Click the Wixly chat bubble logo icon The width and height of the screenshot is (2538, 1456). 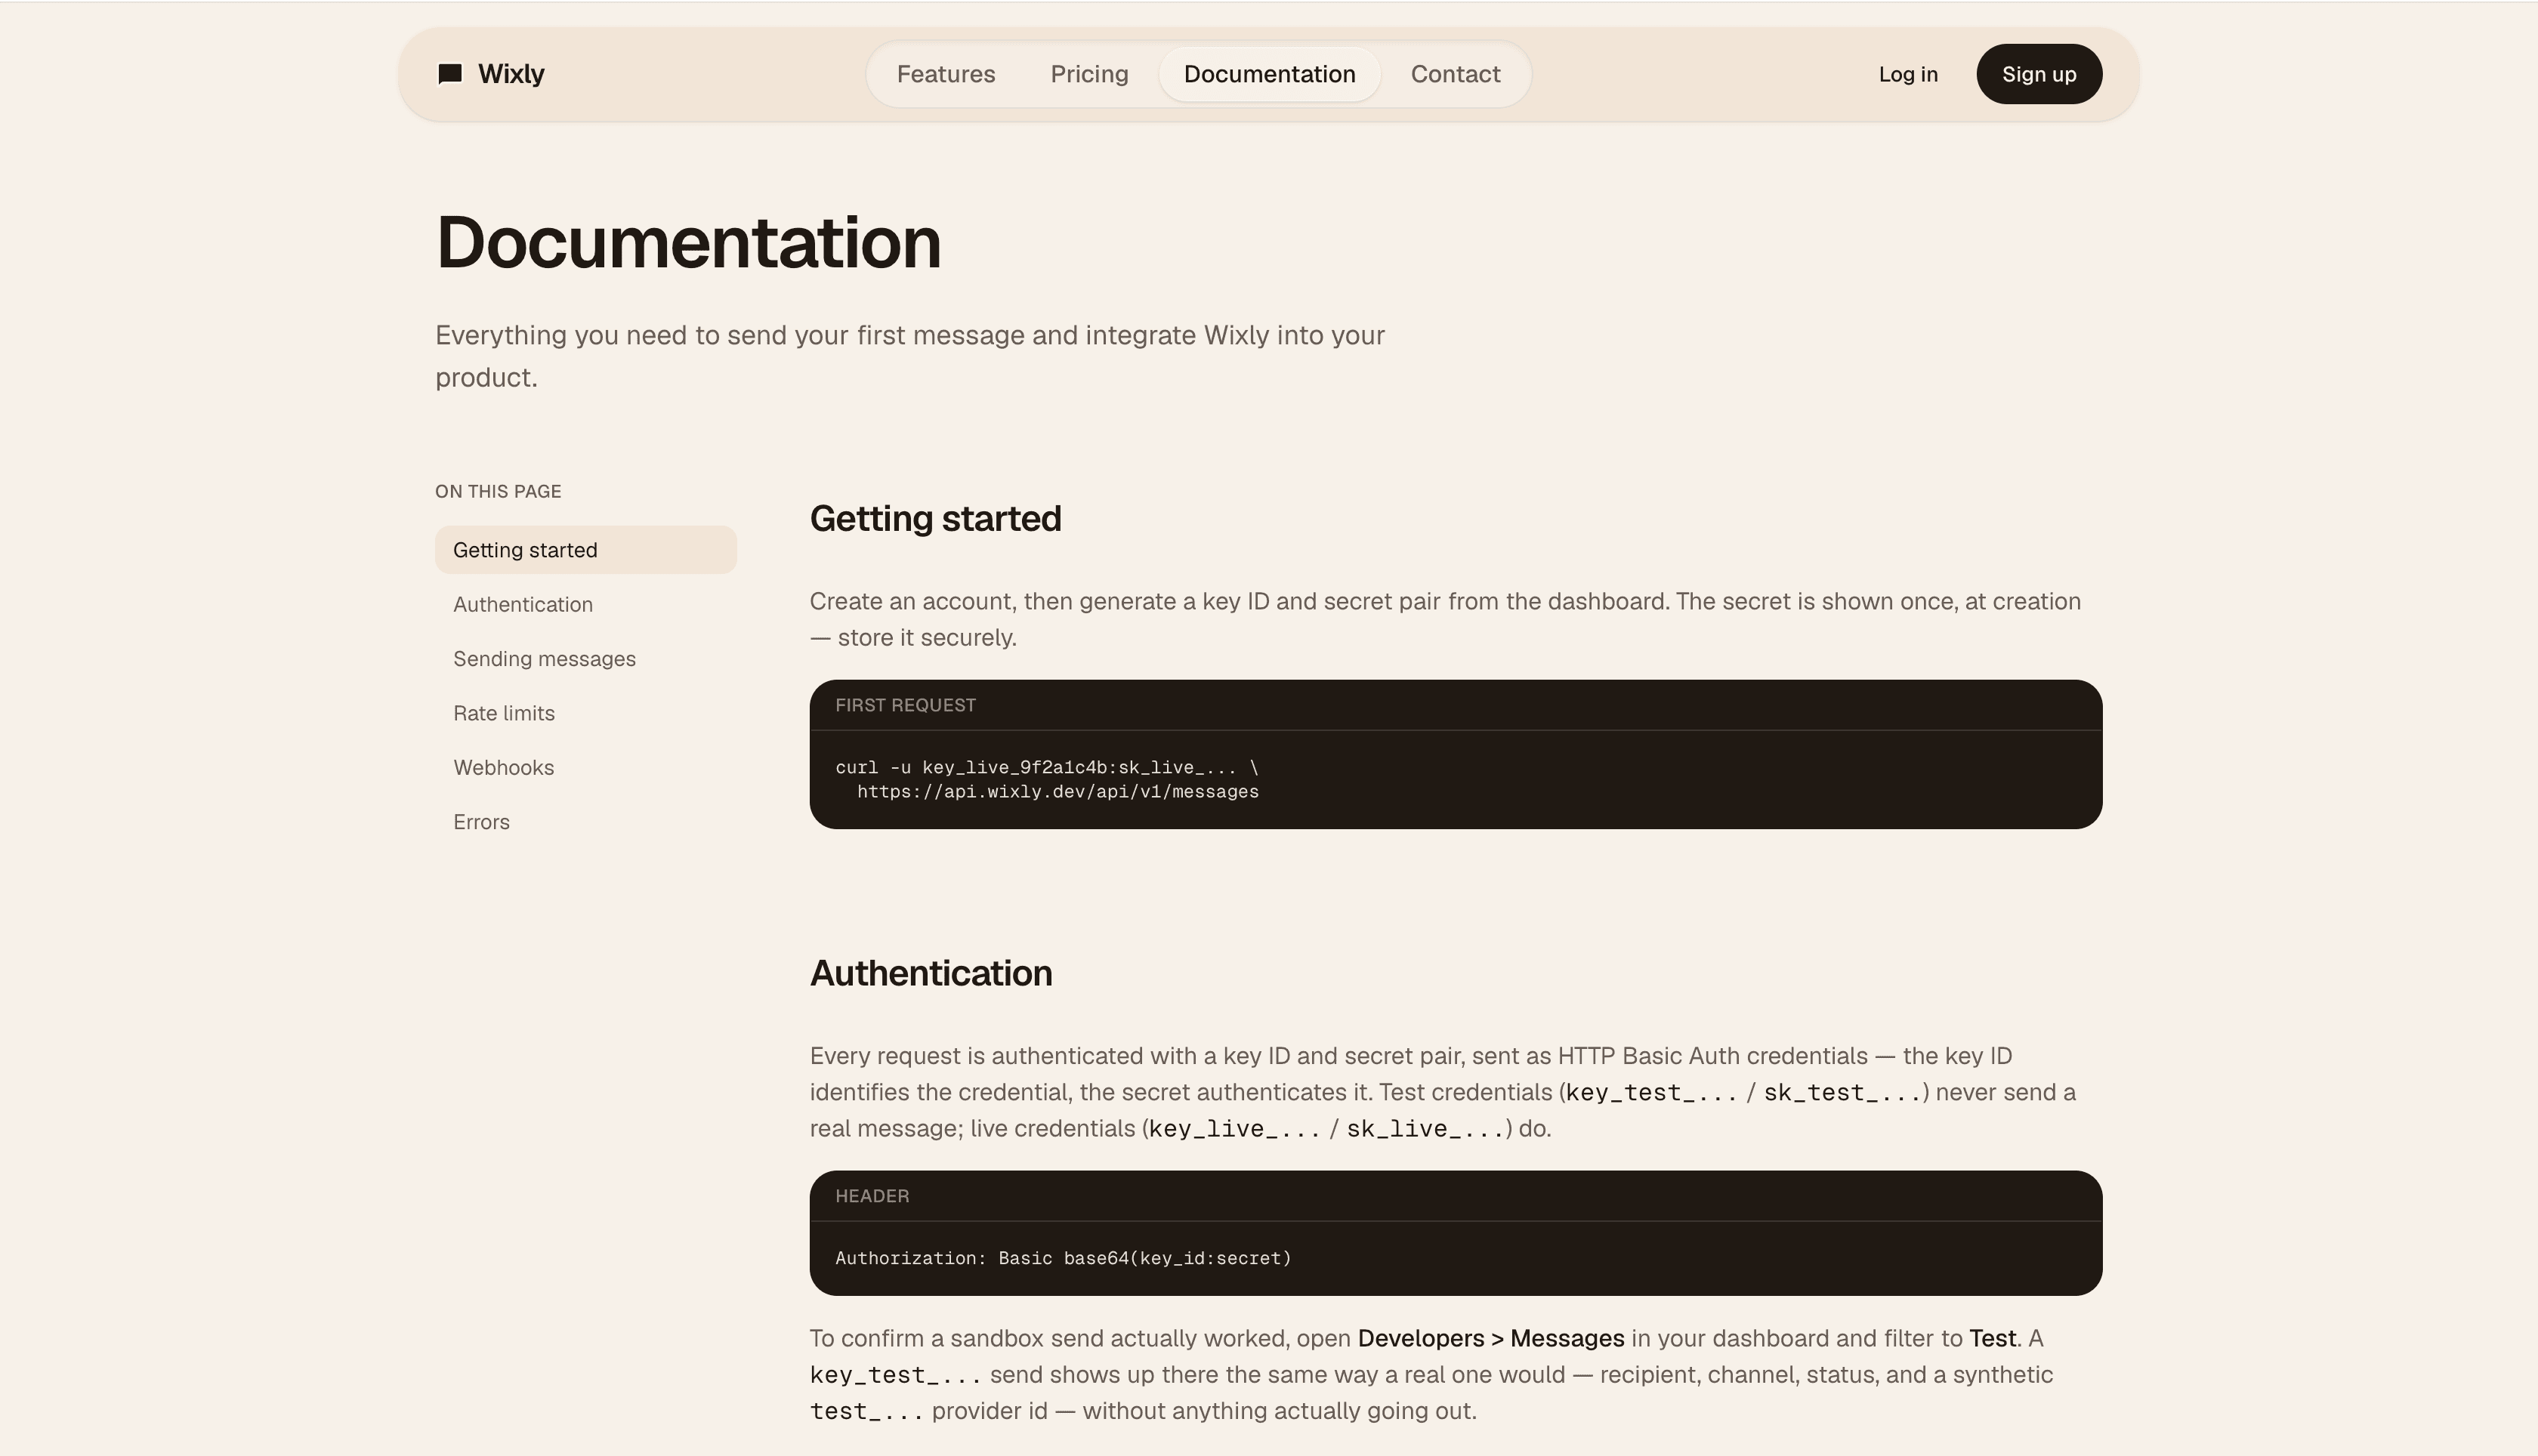(x=450, y=74)
